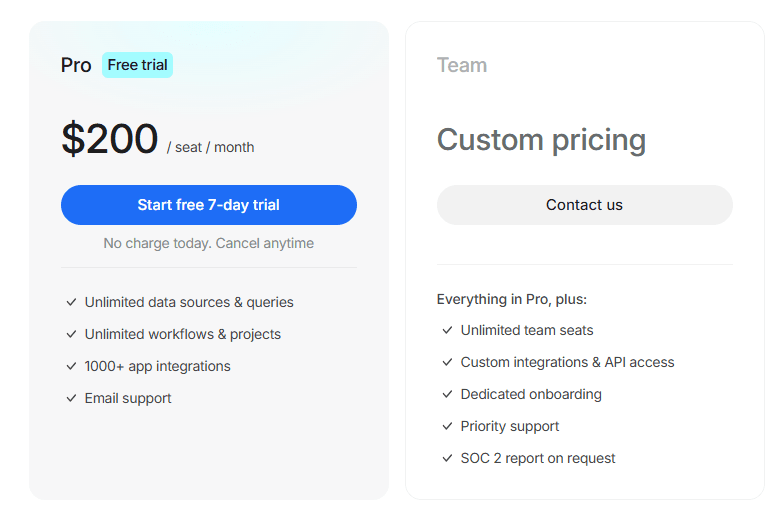Click the $200 price
Image resolution: width=783 pixels, height=516 pixels.
click(109, 138)
